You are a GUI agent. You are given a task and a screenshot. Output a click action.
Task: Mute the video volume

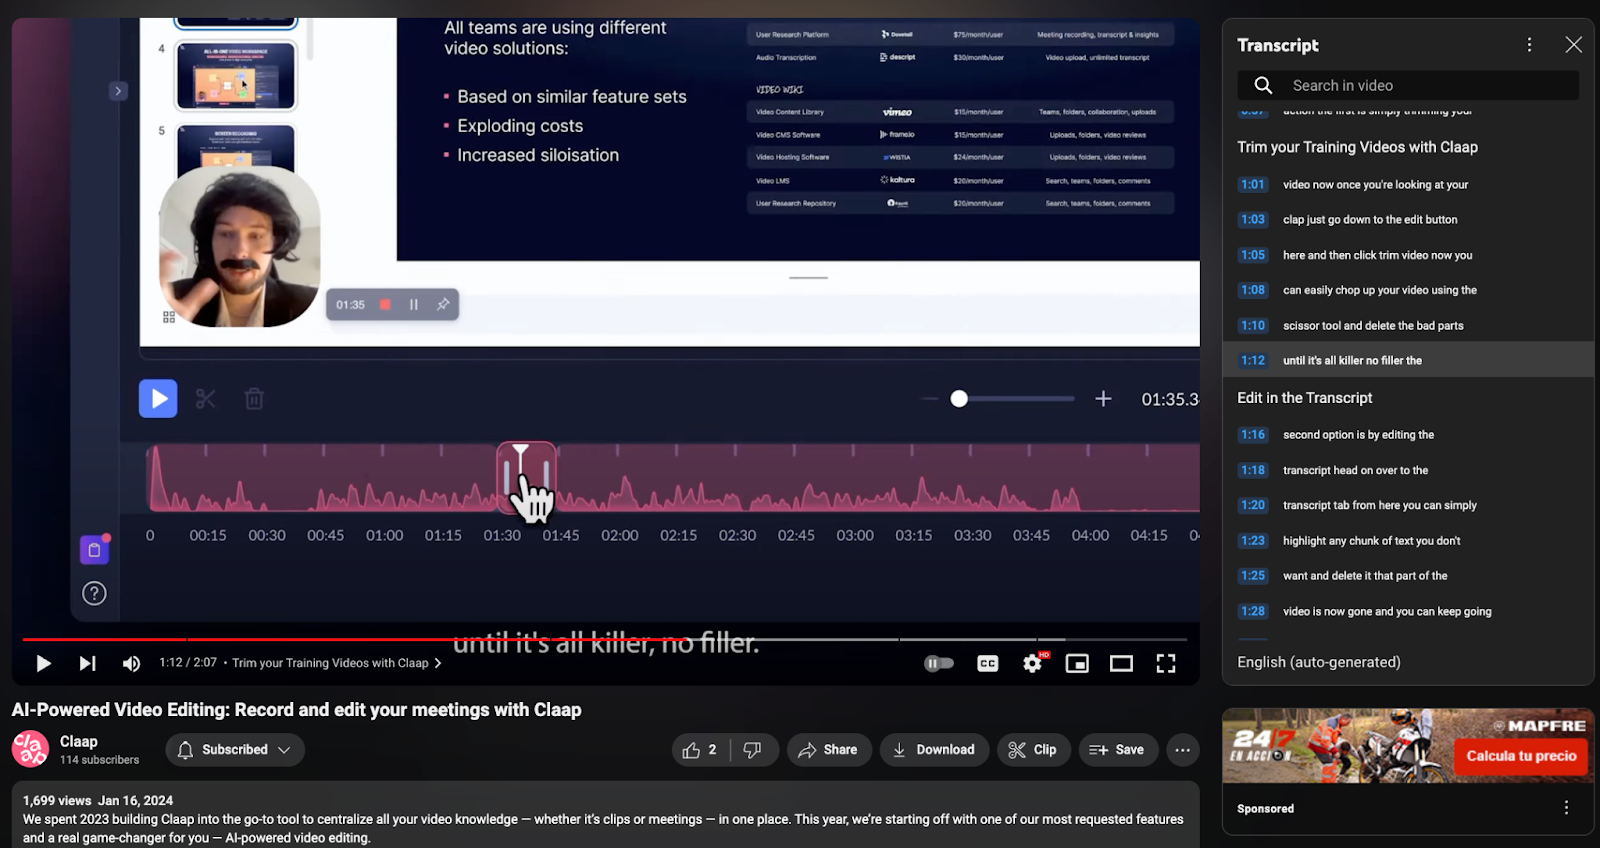131,663
